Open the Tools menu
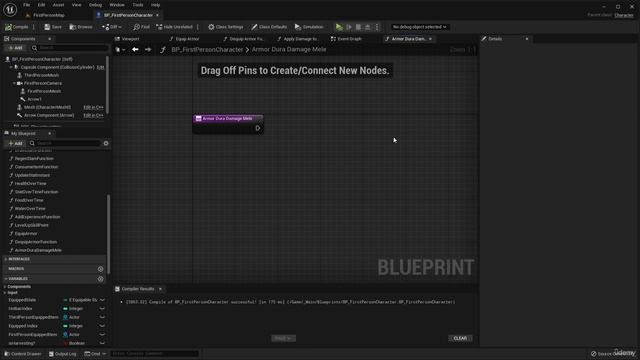640x360 pixels. click(138, 5)
